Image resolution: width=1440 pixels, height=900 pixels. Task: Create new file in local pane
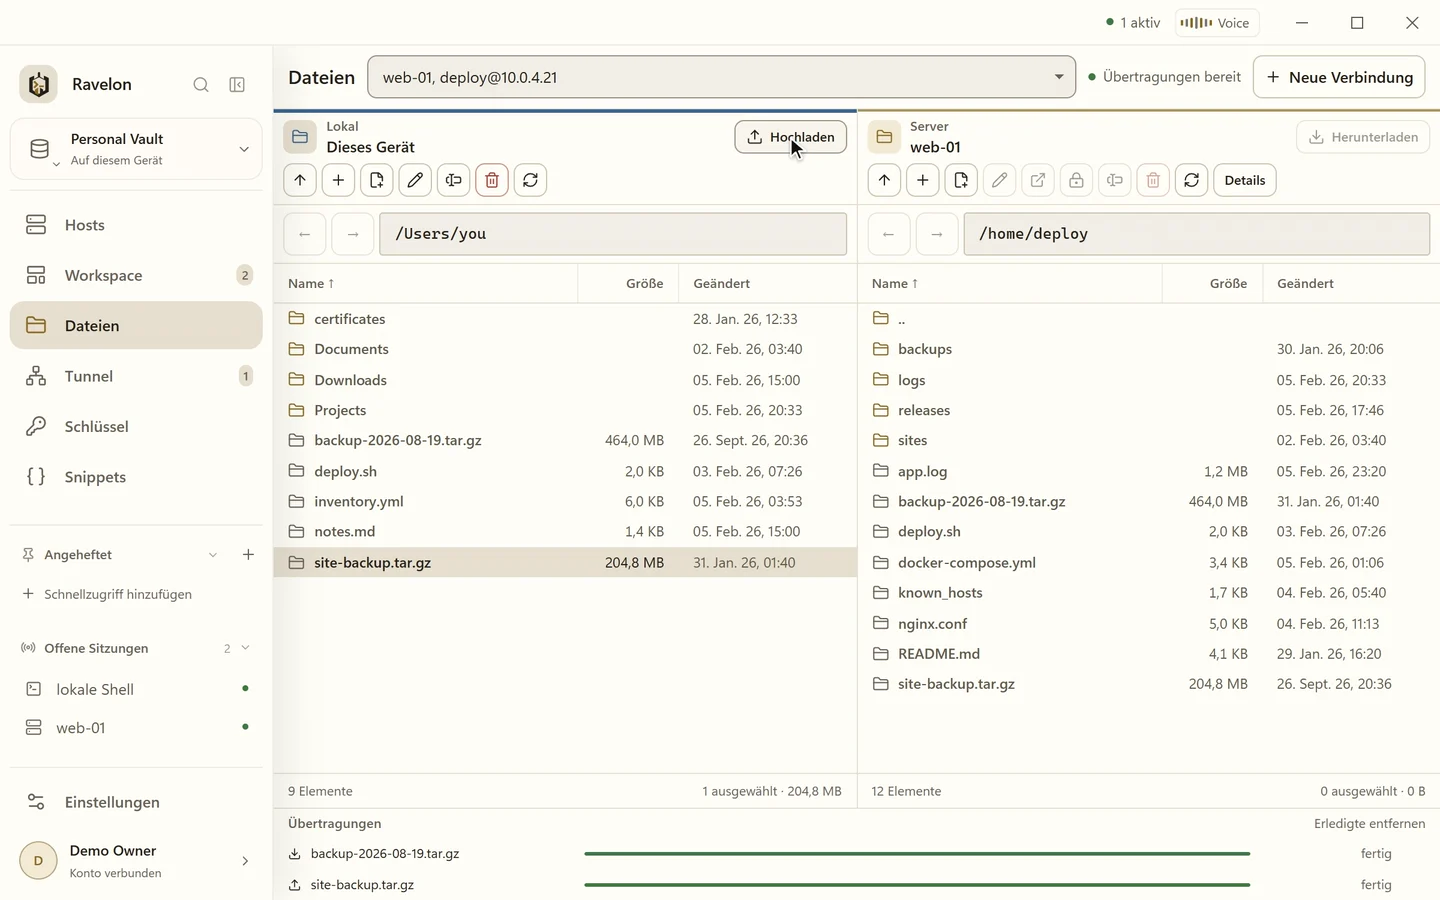377,180
